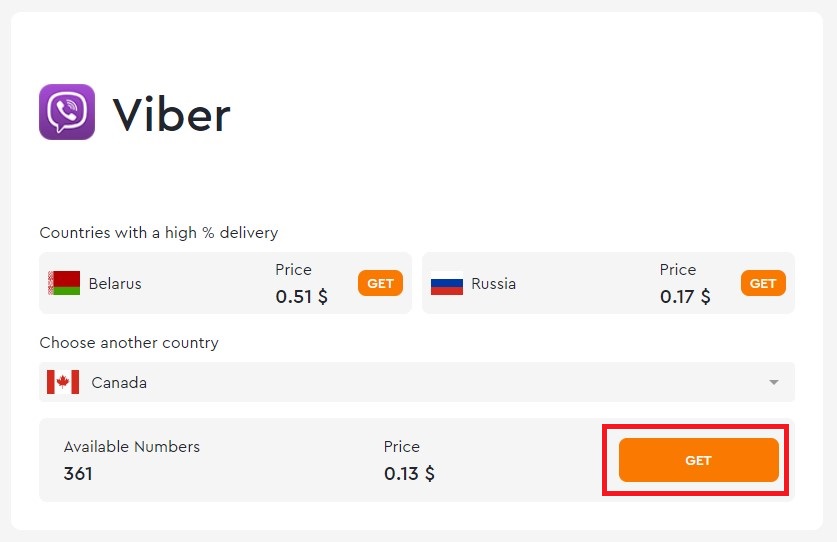Image resolution: width=837 pixels, height=542 pixels.
Task: Select the Russia country name
Action: click(x=493, y=284)
